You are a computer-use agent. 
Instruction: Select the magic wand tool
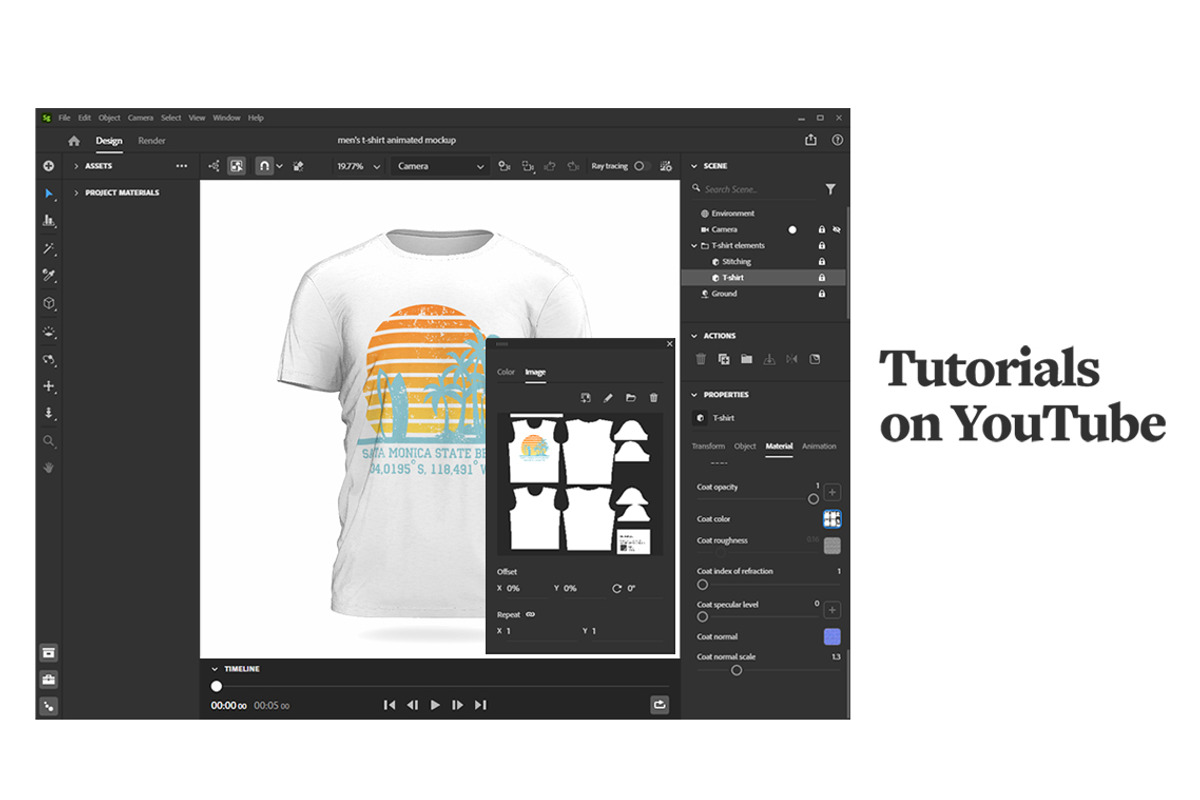(x=48, y=248)
